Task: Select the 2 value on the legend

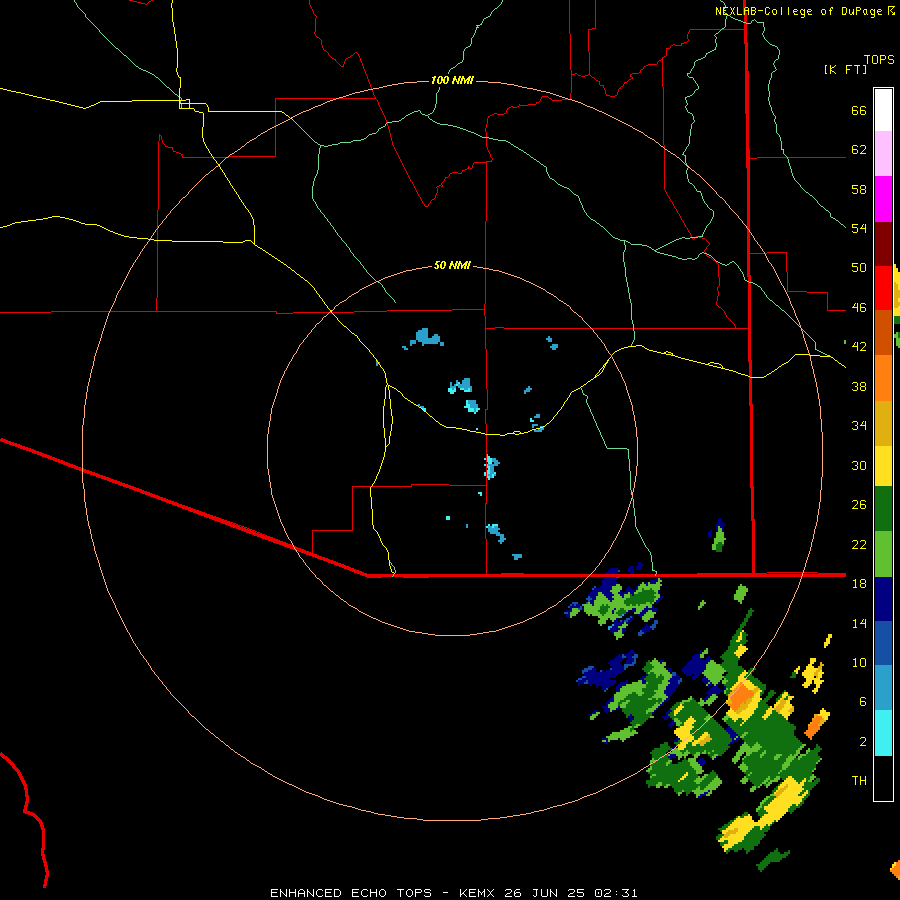Action: click(x=863, y=742)
